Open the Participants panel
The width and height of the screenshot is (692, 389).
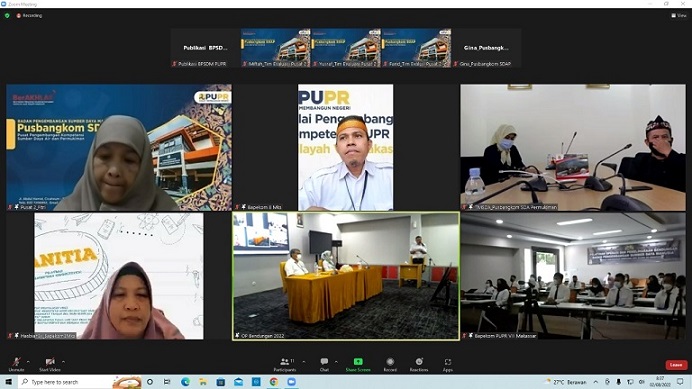pos(285,365)
